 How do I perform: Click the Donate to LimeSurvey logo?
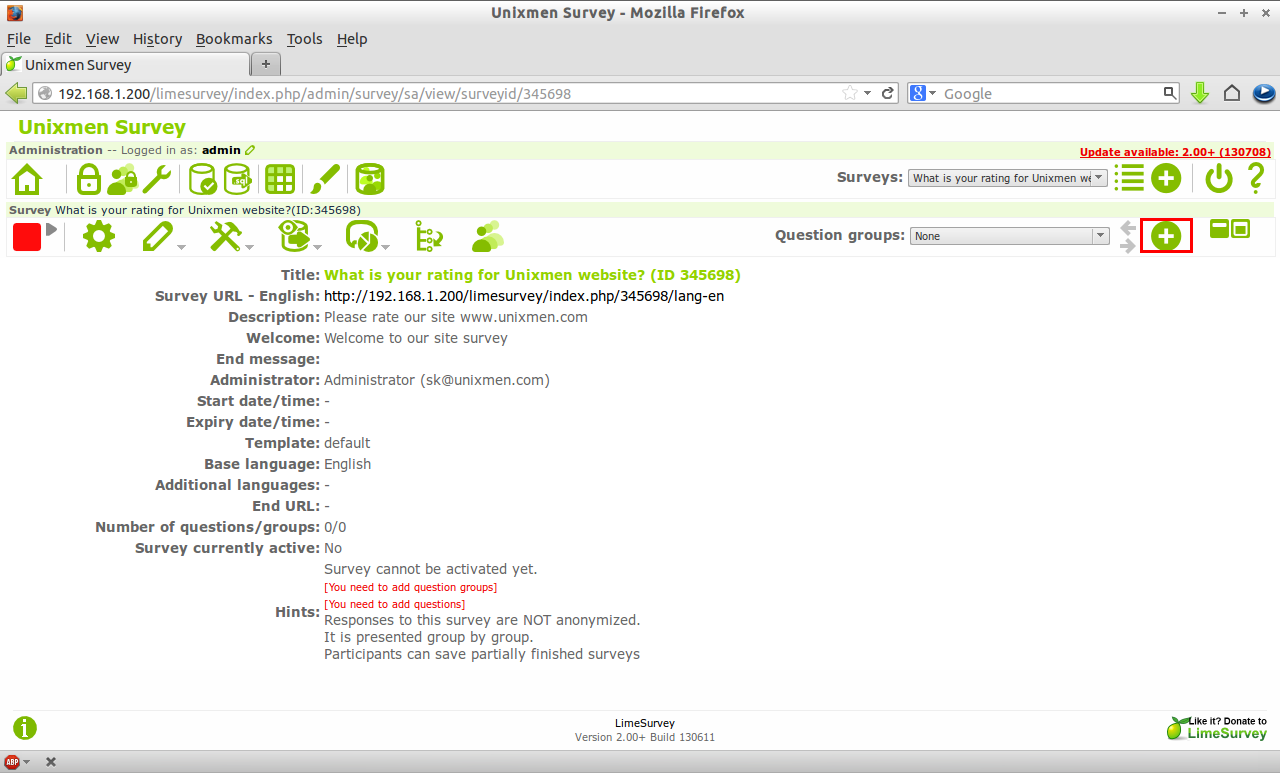[1217, 728]
